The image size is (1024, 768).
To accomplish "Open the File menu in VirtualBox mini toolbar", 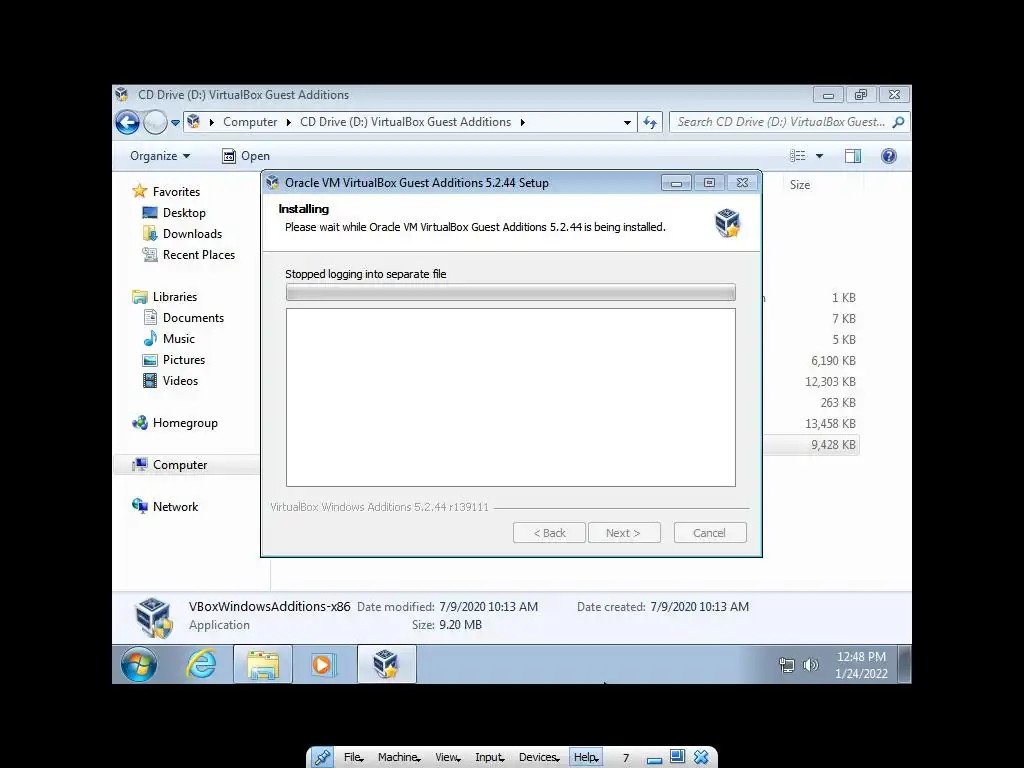I will (353, 757).
